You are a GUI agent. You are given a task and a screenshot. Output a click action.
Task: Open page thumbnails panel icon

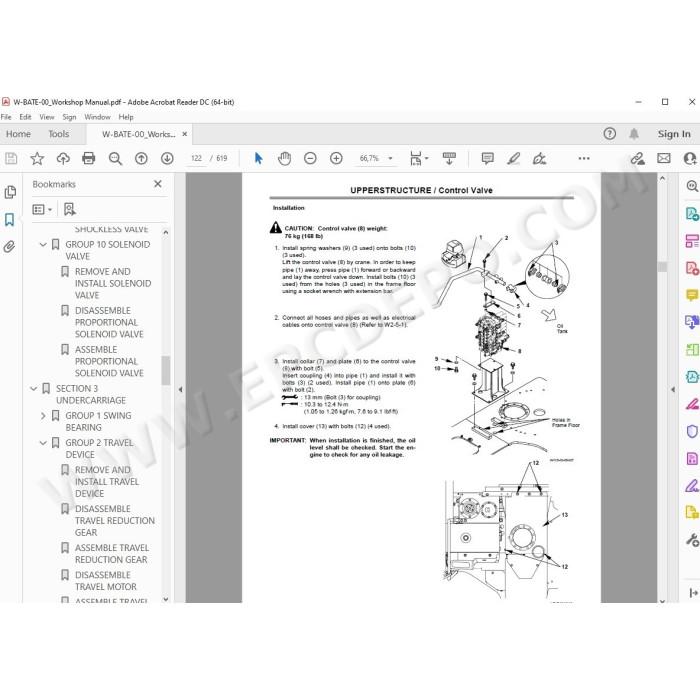click(10, 192)
